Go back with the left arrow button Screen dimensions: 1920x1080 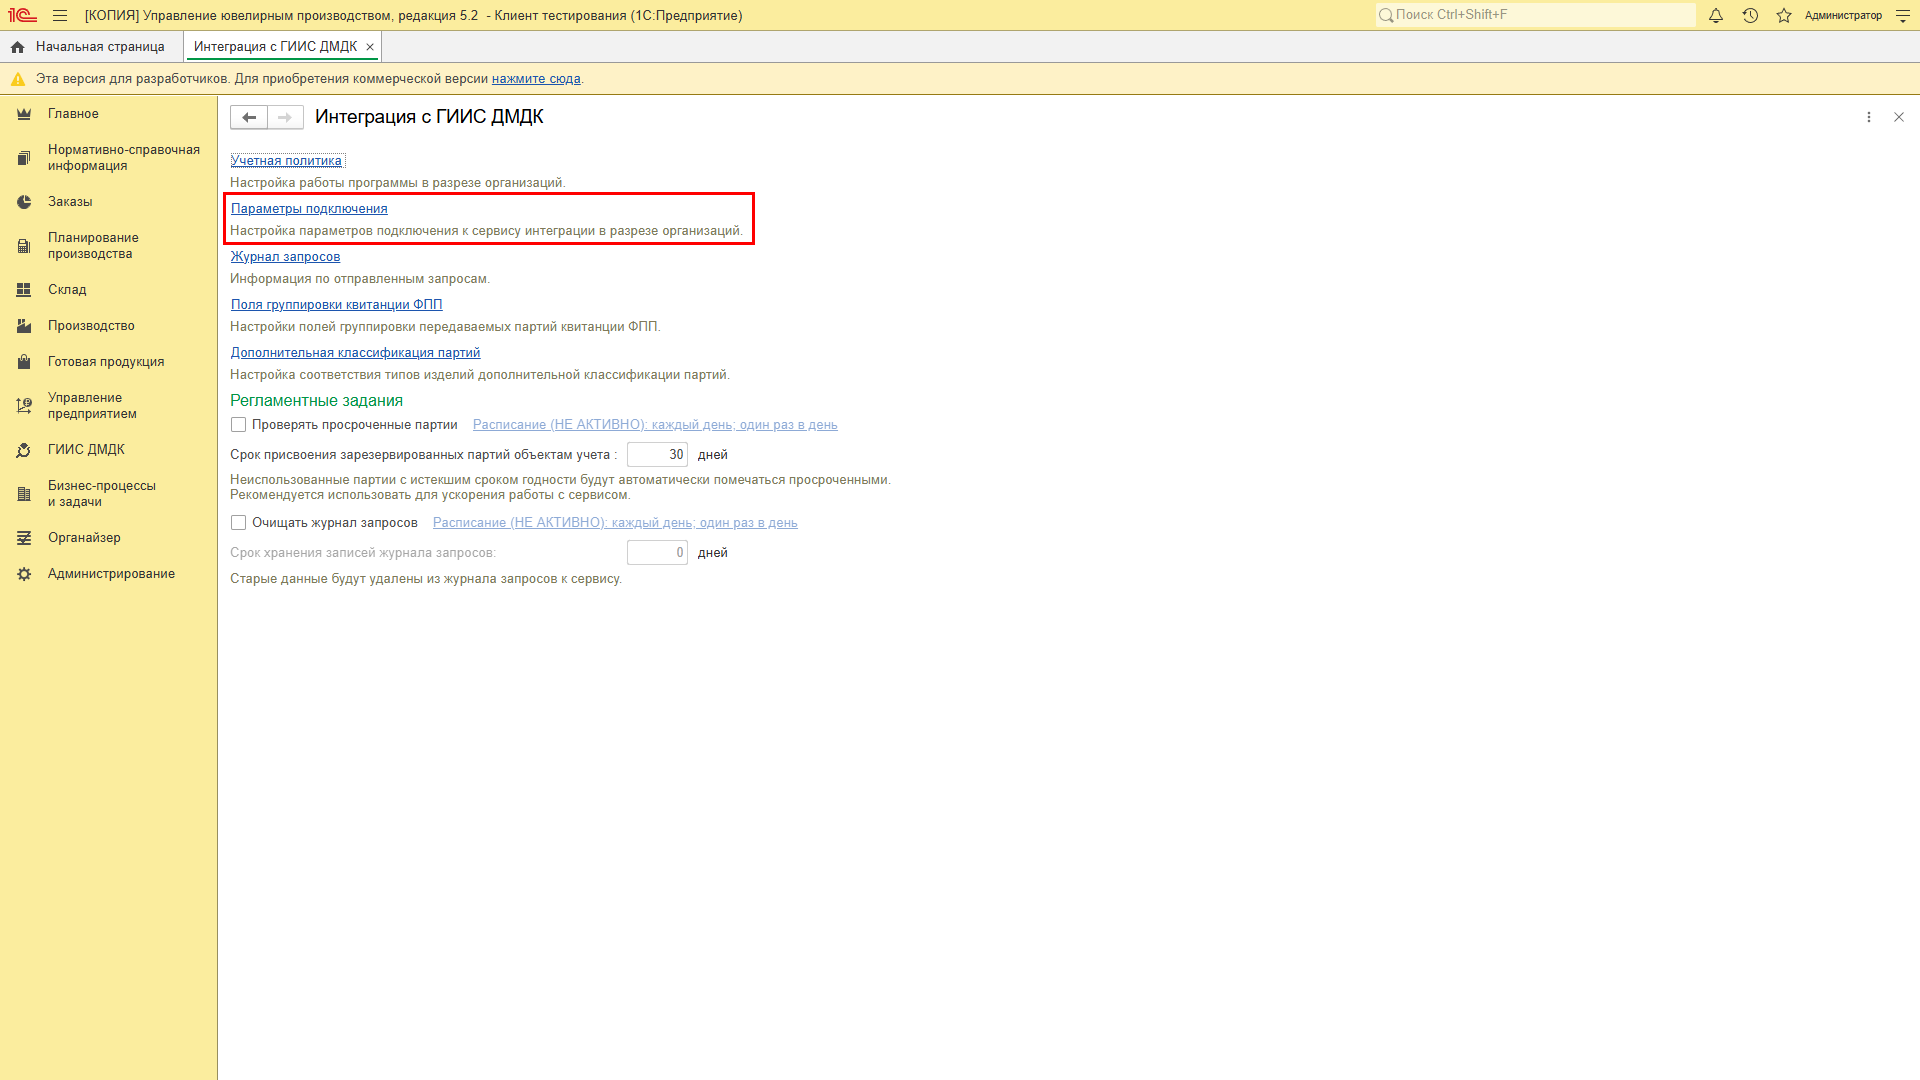tap(249, 117)
